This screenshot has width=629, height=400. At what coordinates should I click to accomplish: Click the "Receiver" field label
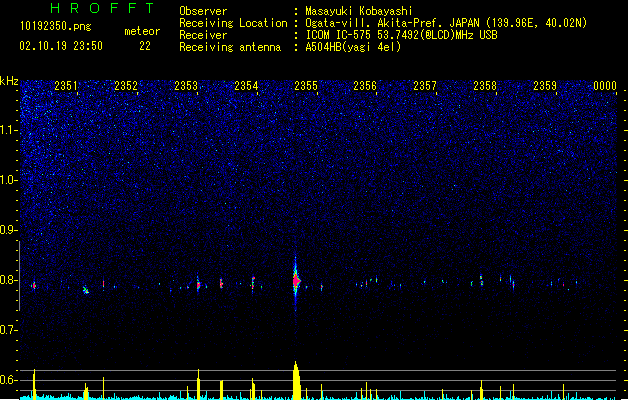point(203,35)
